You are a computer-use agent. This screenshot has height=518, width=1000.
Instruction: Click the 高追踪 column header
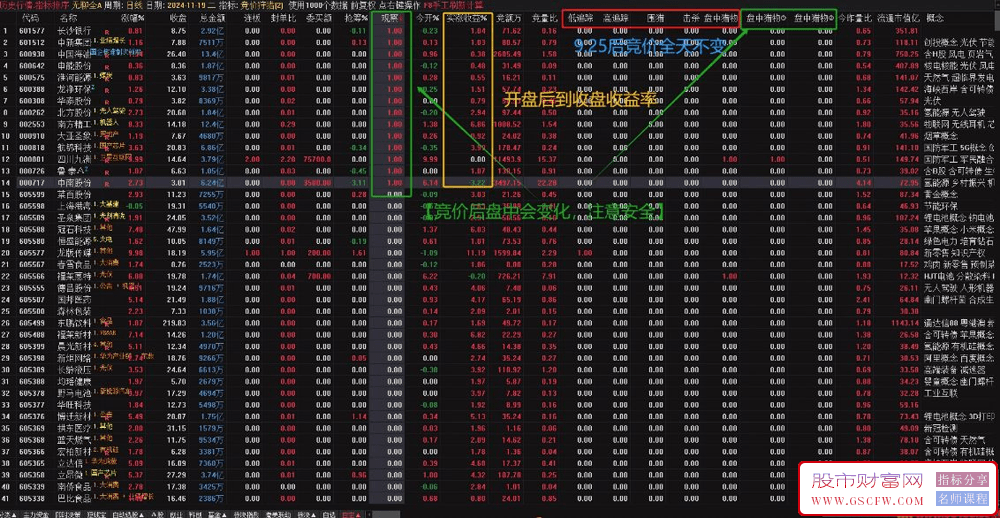click(616, 18)
